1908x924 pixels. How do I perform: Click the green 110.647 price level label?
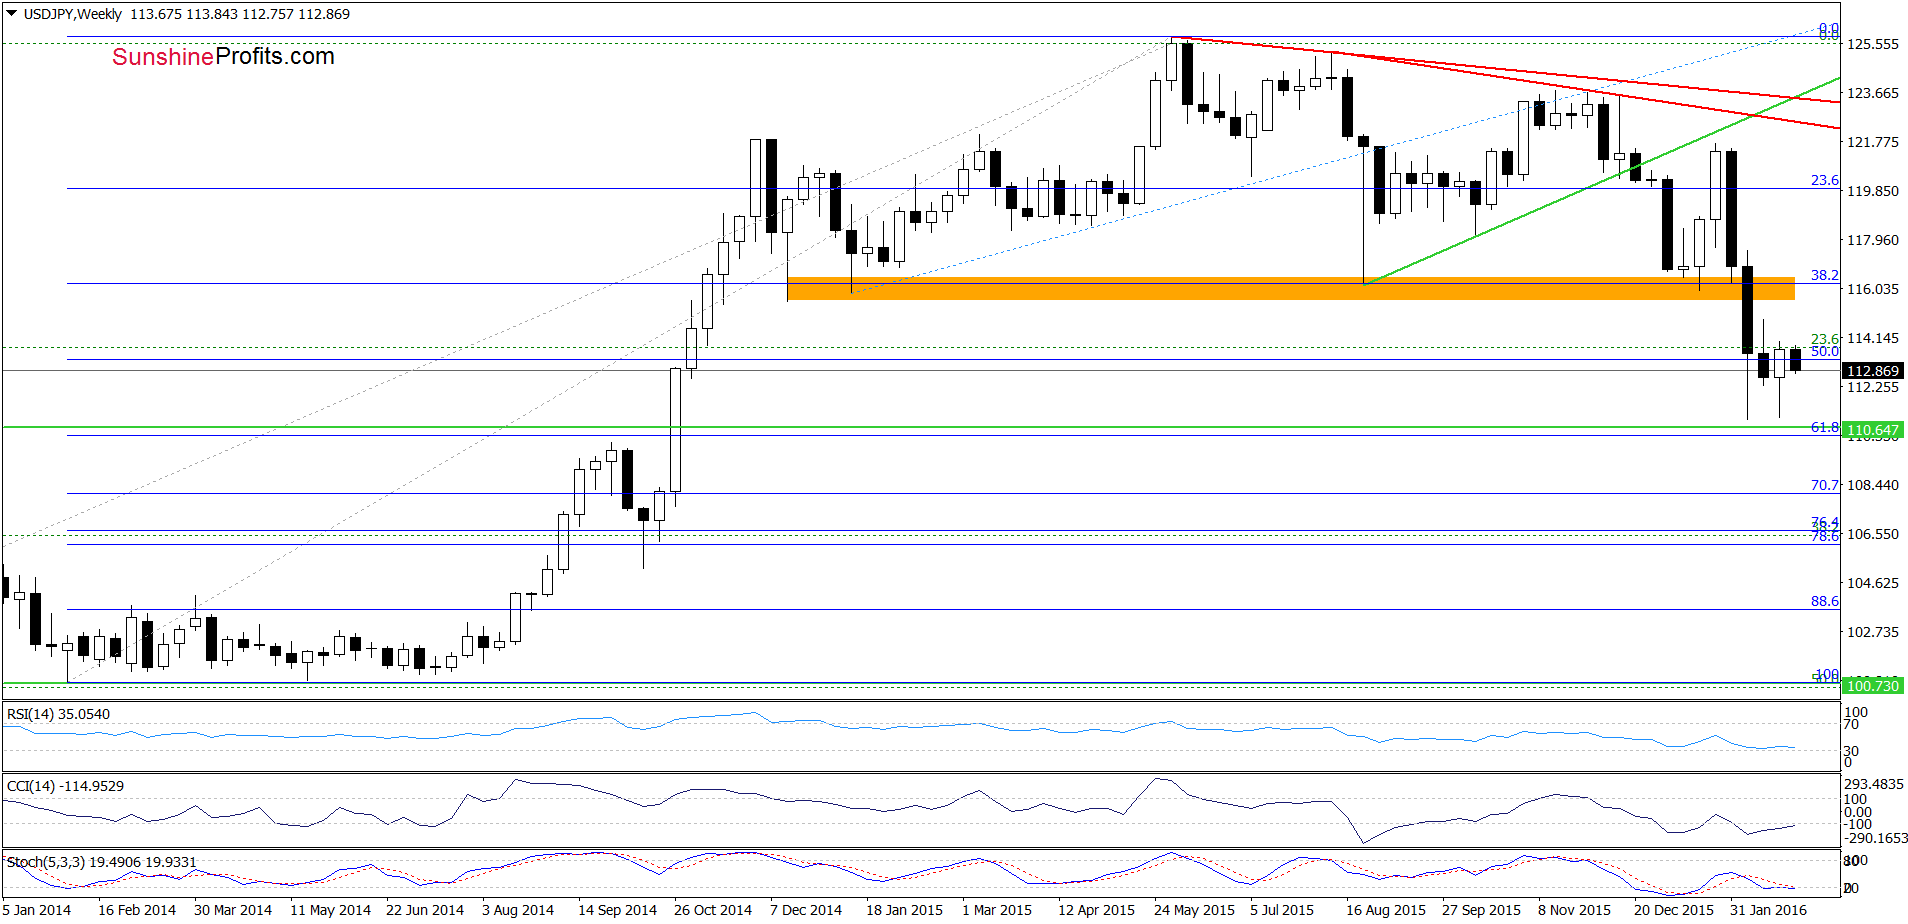(1872, 430)
